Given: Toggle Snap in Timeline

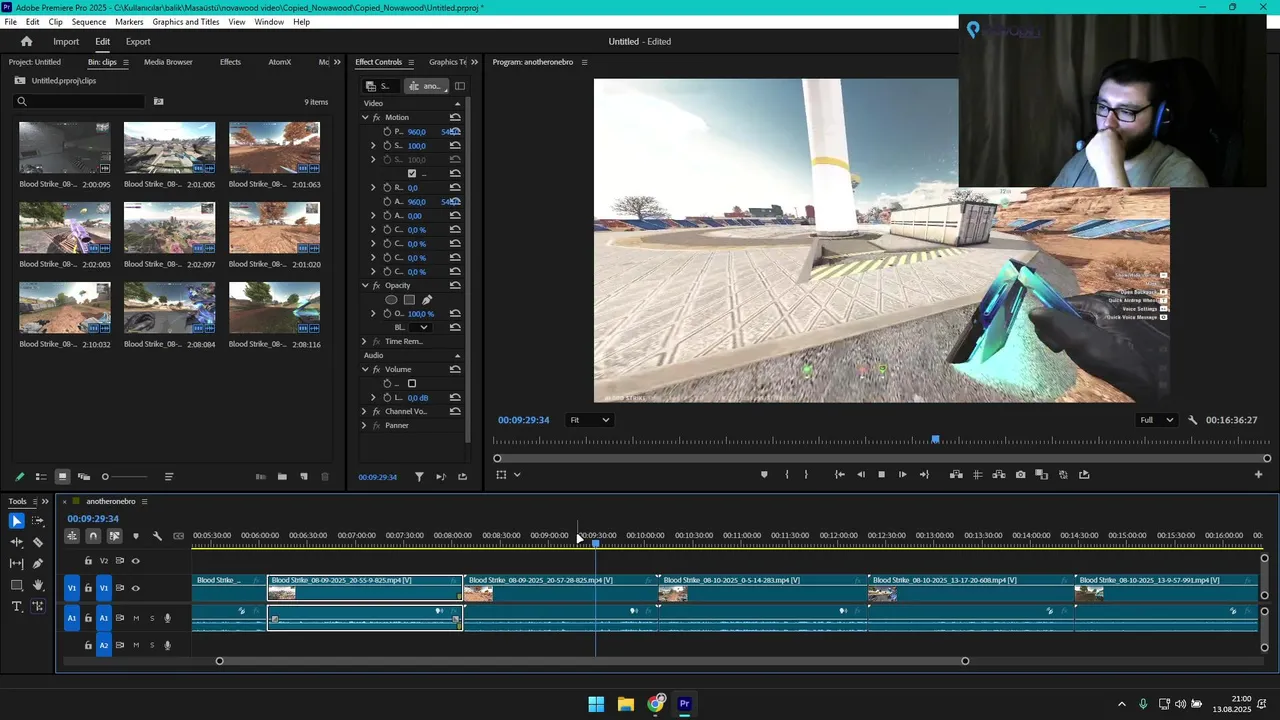Looking at the screenshot, I should [93, 536].
